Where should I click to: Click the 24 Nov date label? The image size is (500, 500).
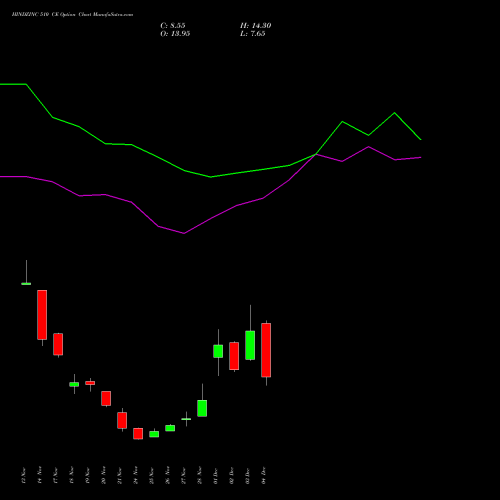click(136, 475)
